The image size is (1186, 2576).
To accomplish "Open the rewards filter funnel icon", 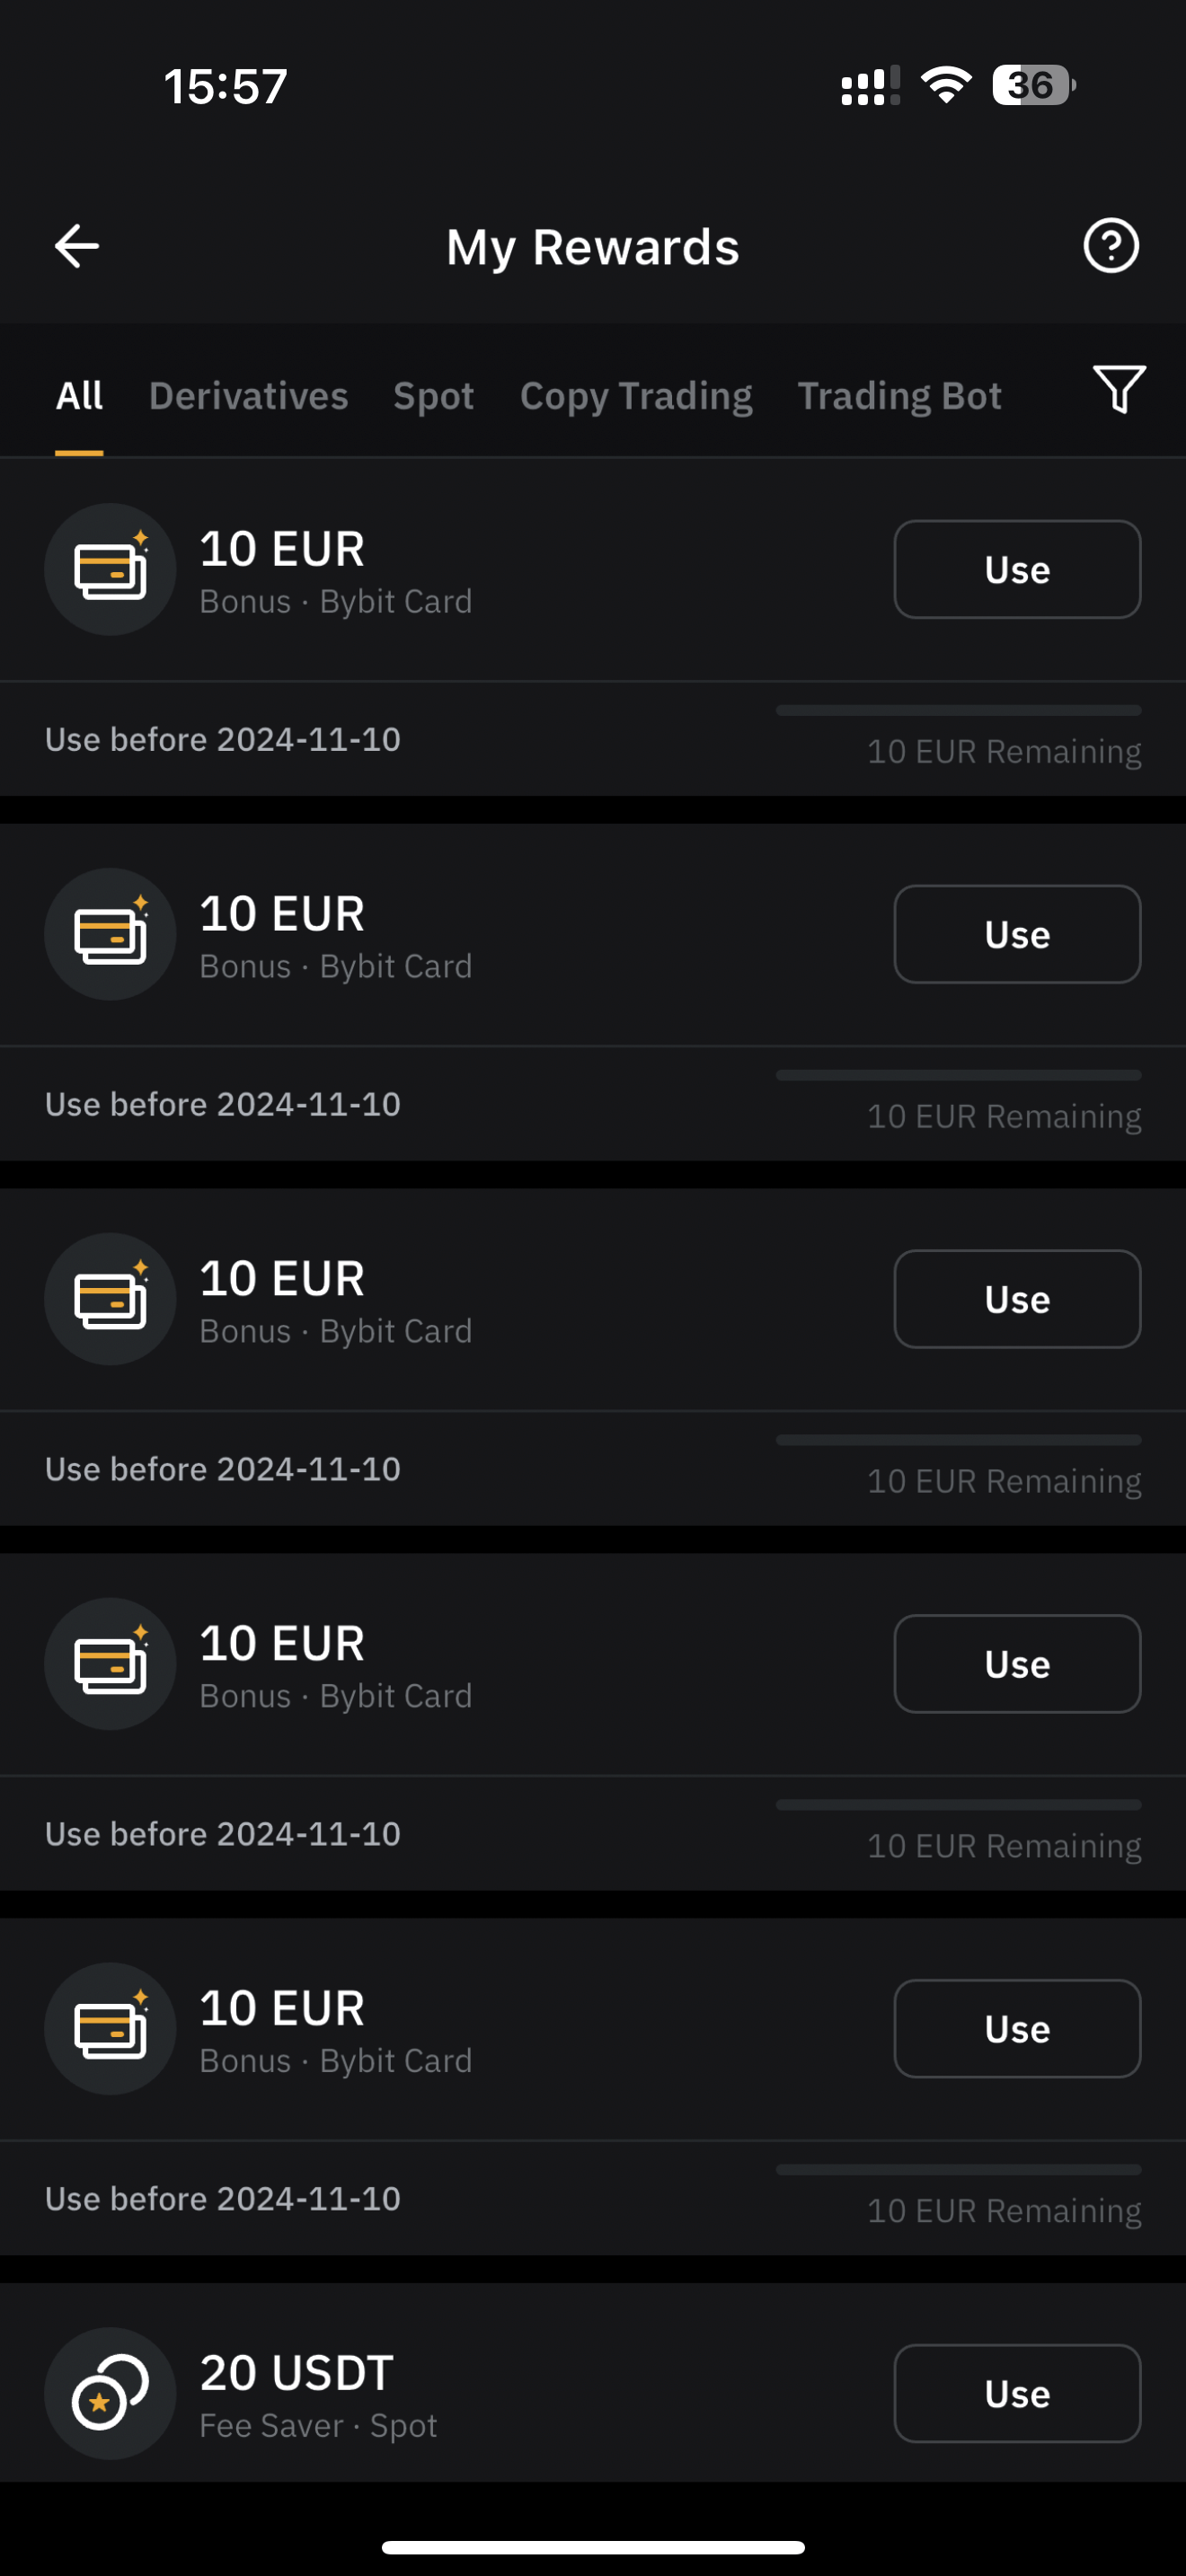I will click(1118, 389).
